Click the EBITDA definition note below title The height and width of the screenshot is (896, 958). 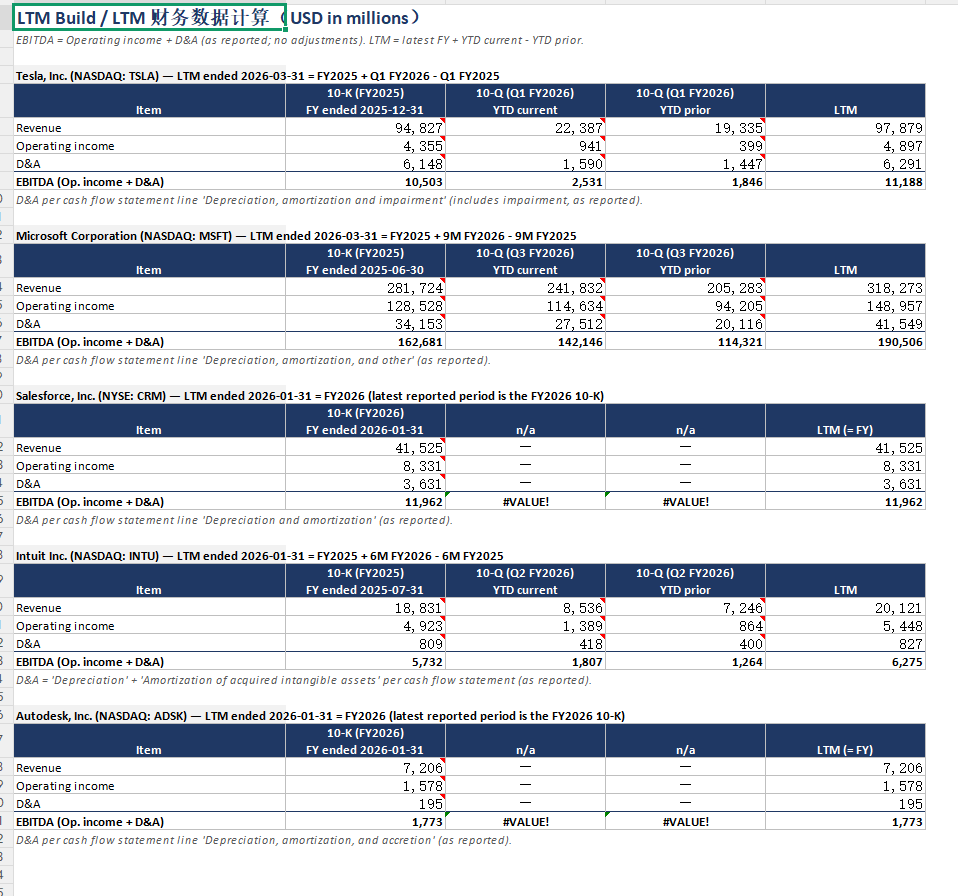click(x=299, y=40)
